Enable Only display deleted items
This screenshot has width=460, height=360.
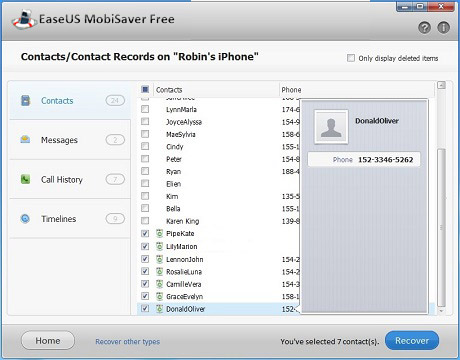coord(351,58)
